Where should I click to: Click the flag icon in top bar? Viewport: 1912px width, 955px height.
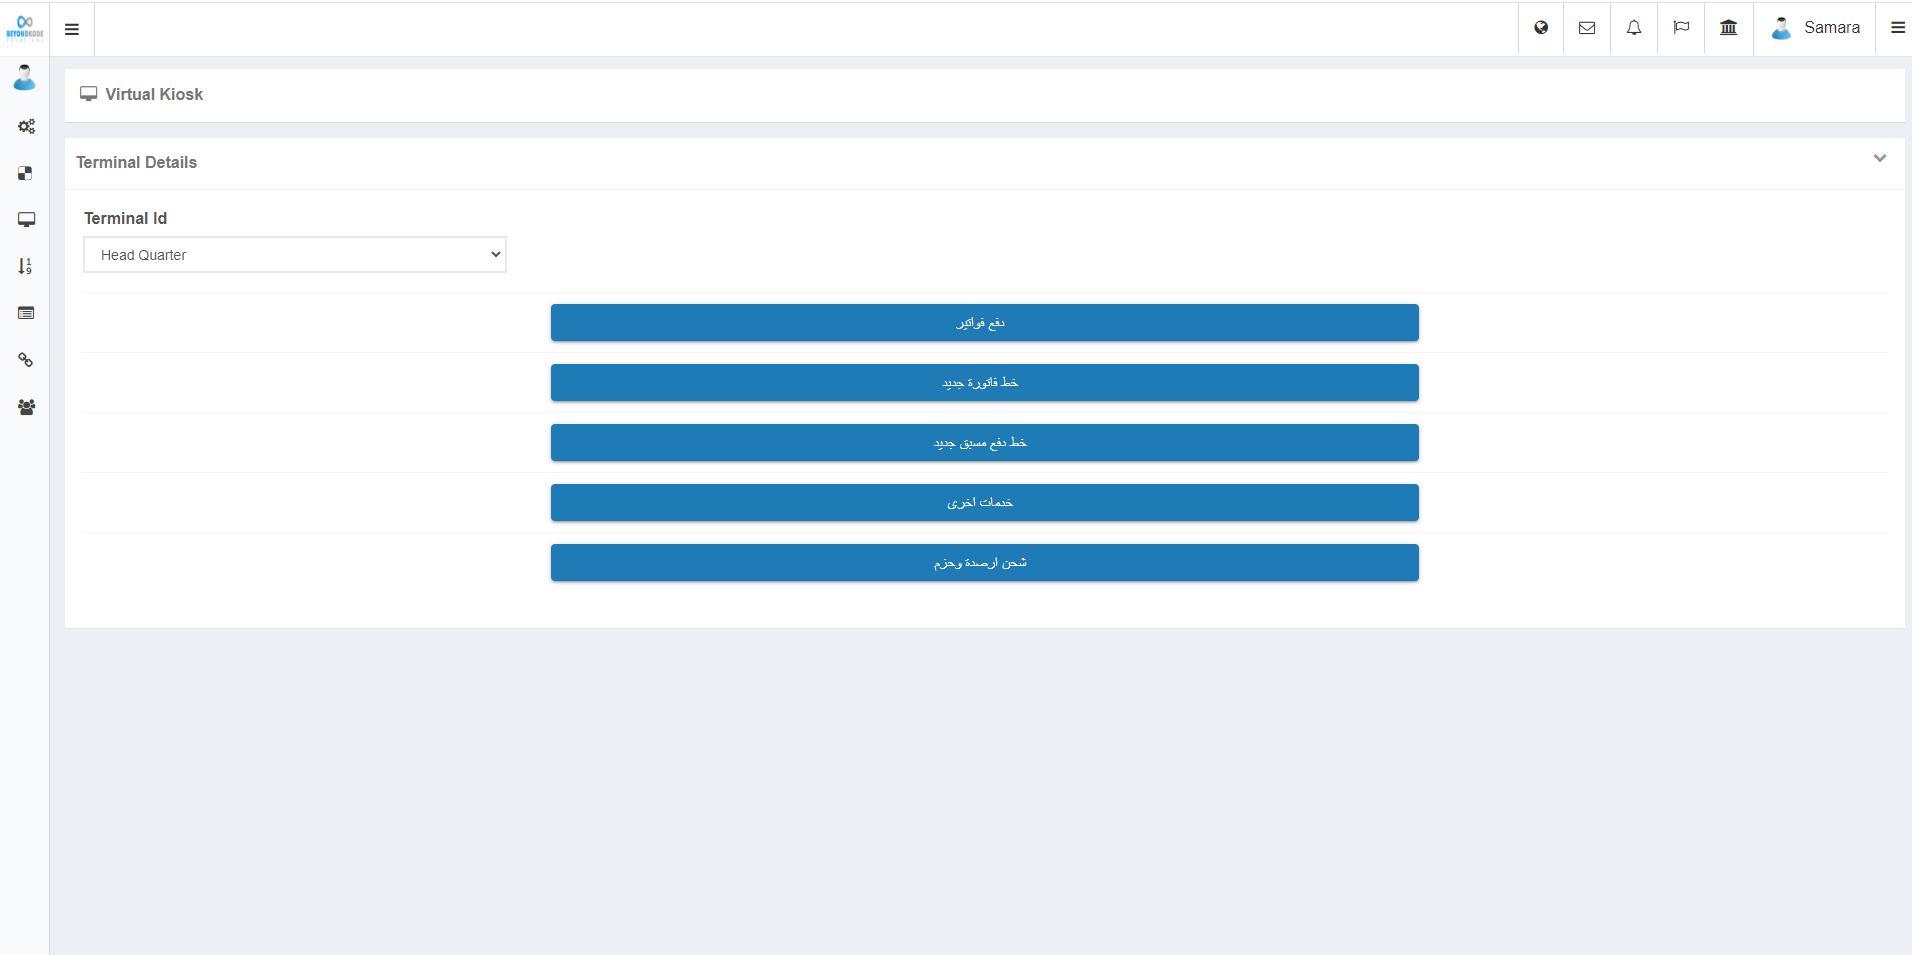[x=1681, y=28]
